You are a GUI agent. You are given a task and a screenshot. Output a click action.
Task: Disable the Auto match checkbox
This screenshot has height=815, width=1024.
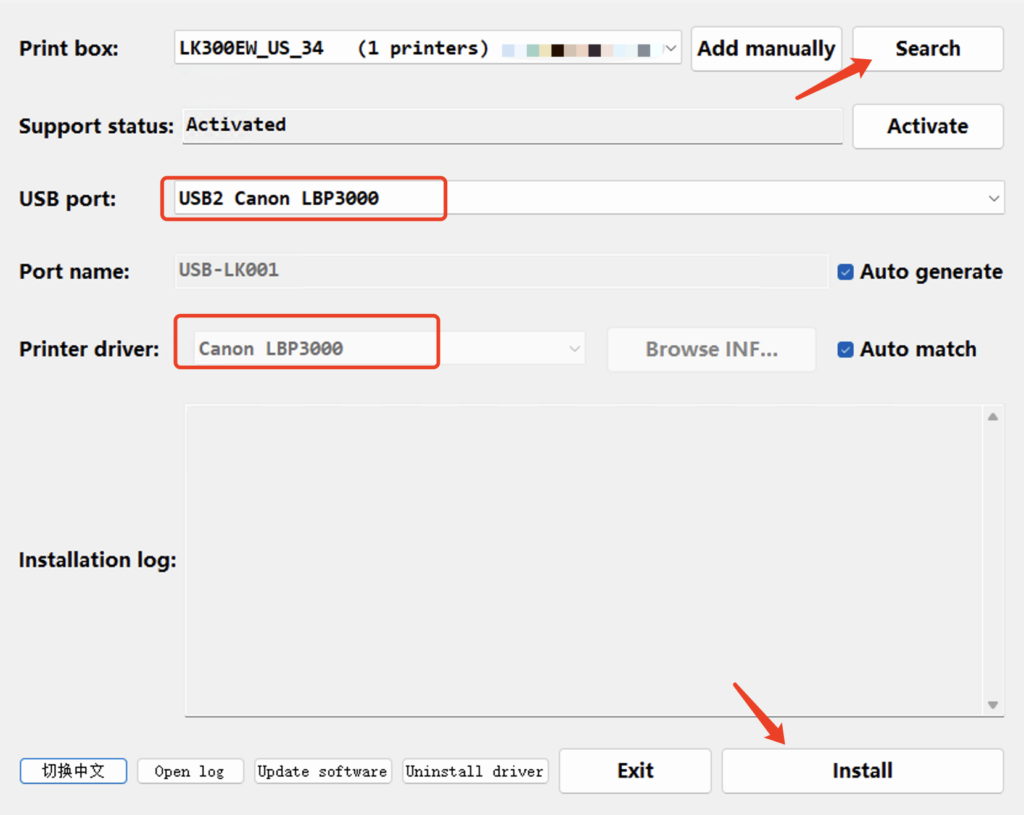[x=846, y=350]
